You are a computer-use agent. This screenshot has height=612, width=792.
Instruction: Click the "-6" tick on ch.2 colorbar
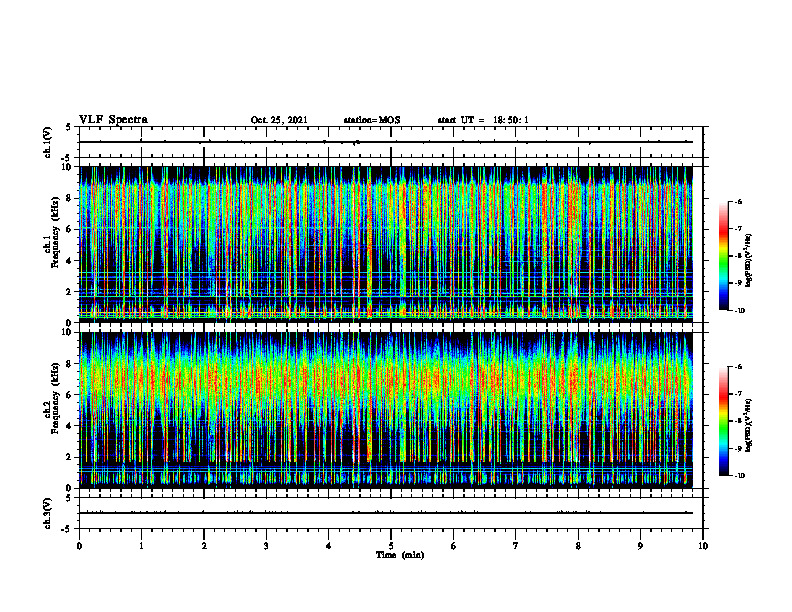(x=738, y=367)
